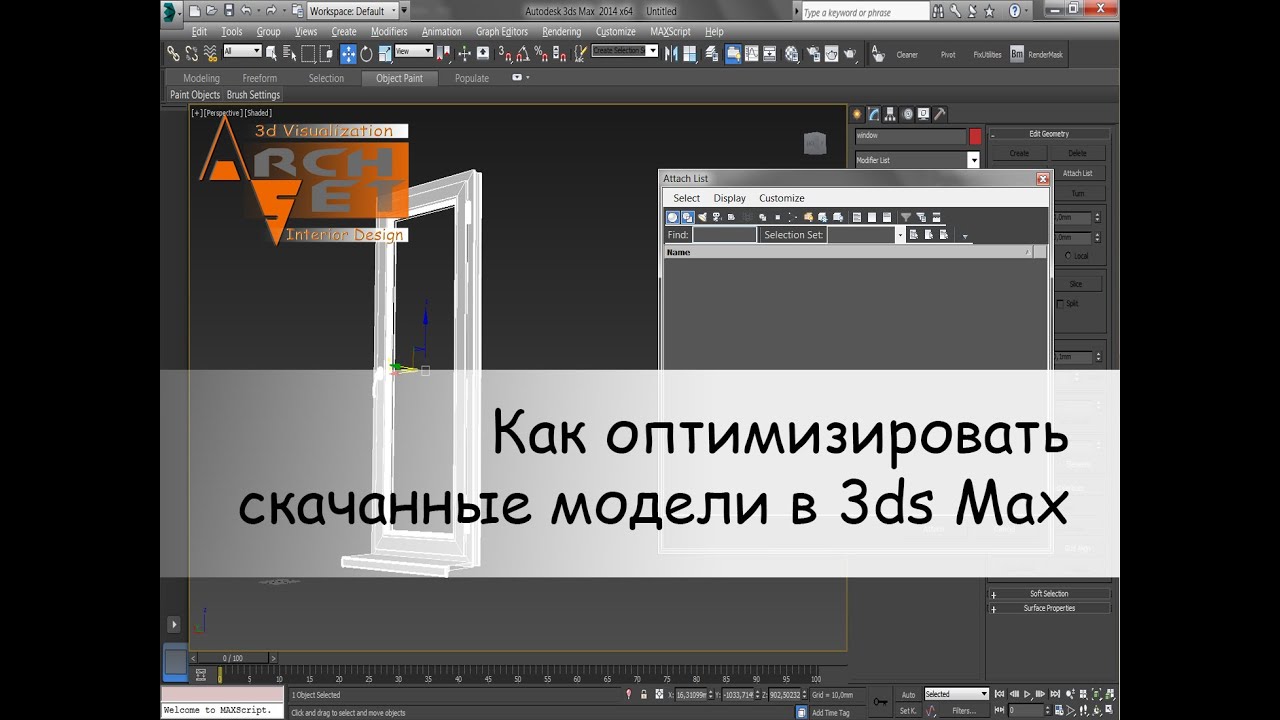The height and width of the screenshot is (720, 1280).
Task: Click the Bm RenderMask icon
Action: coord(1017,54)
